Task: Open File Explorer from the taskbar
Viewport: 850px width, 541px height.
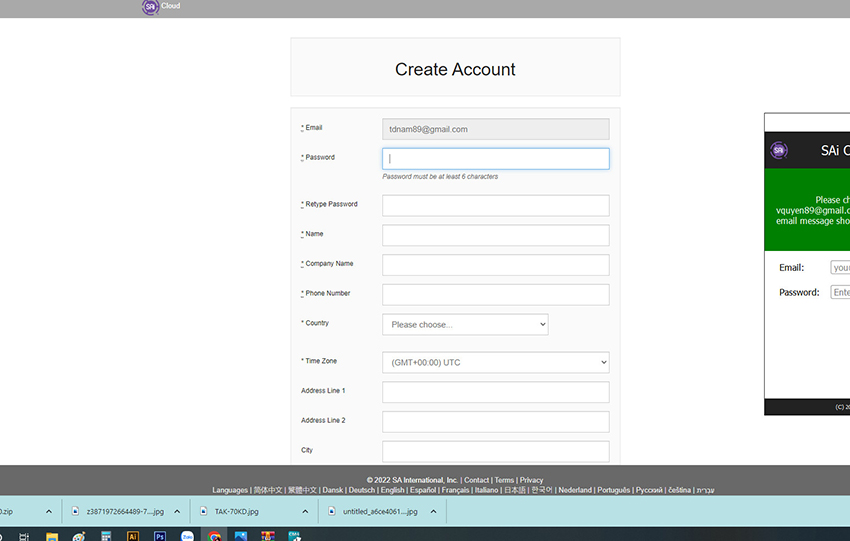Action: point(52,535)
